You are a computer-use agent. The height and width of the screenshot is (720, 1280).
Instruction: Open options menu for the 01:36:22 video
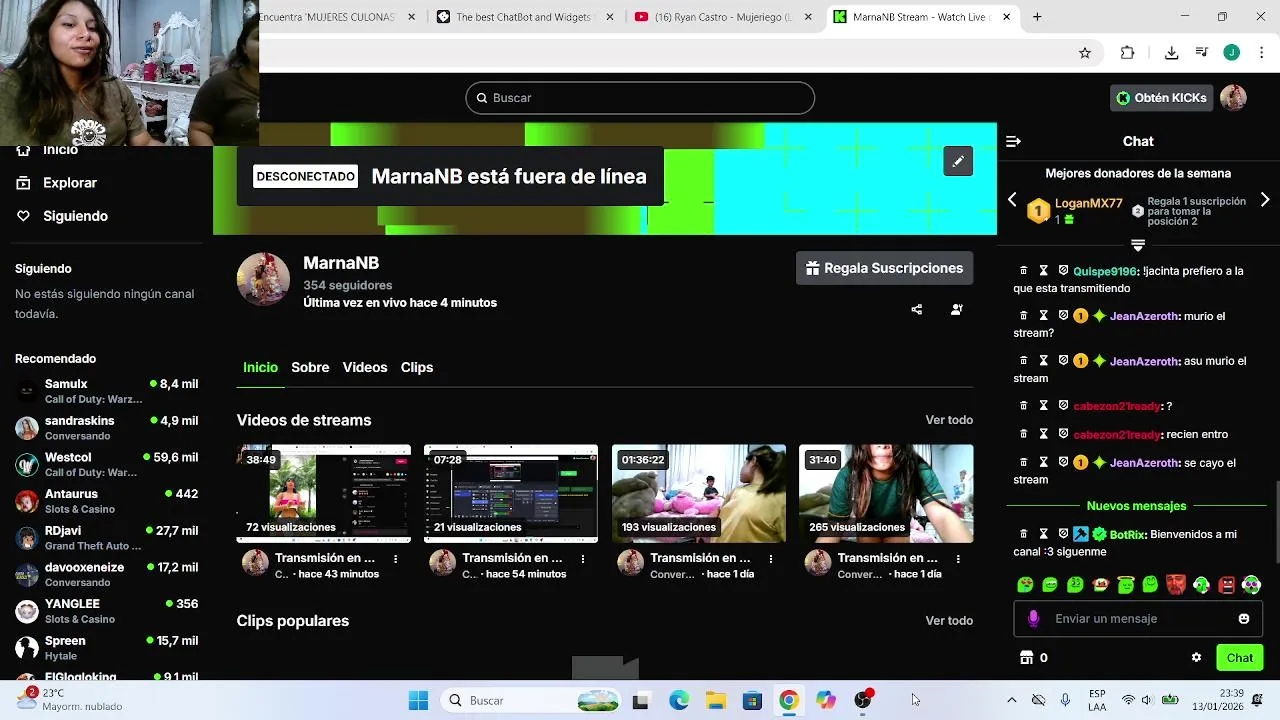click(771, 559)
